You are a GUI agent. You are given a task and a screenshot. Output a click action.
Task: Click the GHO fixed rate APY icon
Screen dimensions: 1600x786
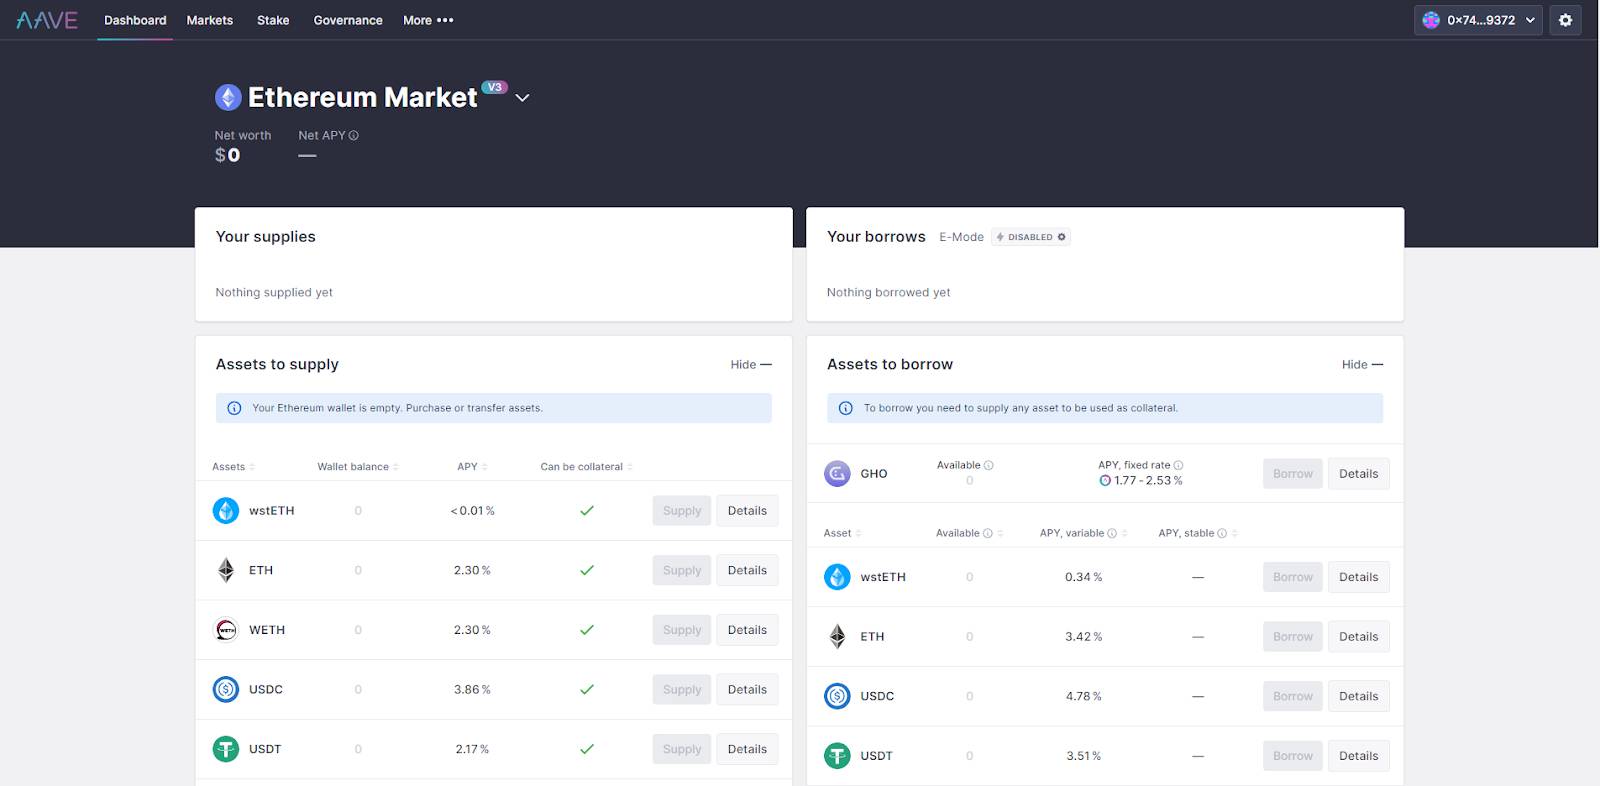(x=1105, y=481)
